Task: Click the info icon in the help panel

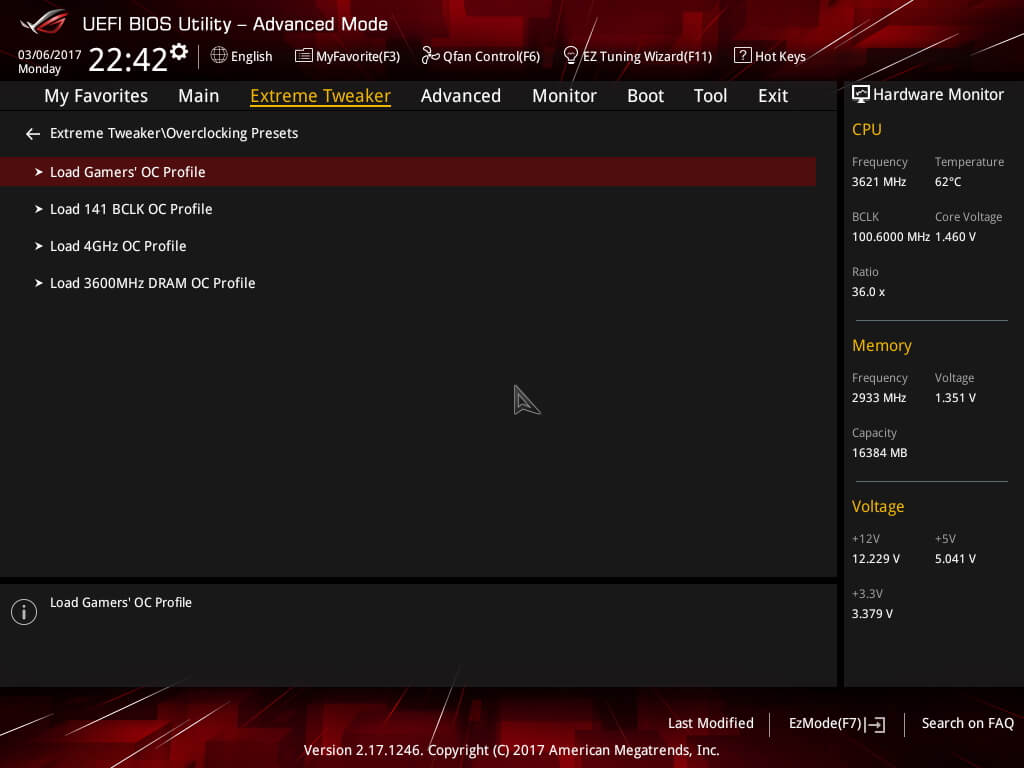Action: pos(24,612)
